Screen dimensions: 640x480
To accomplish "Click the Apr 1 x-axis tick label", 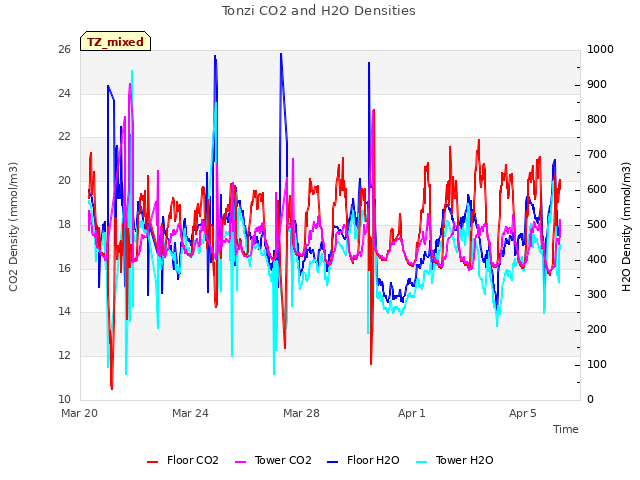I will (x=412, y=413).
